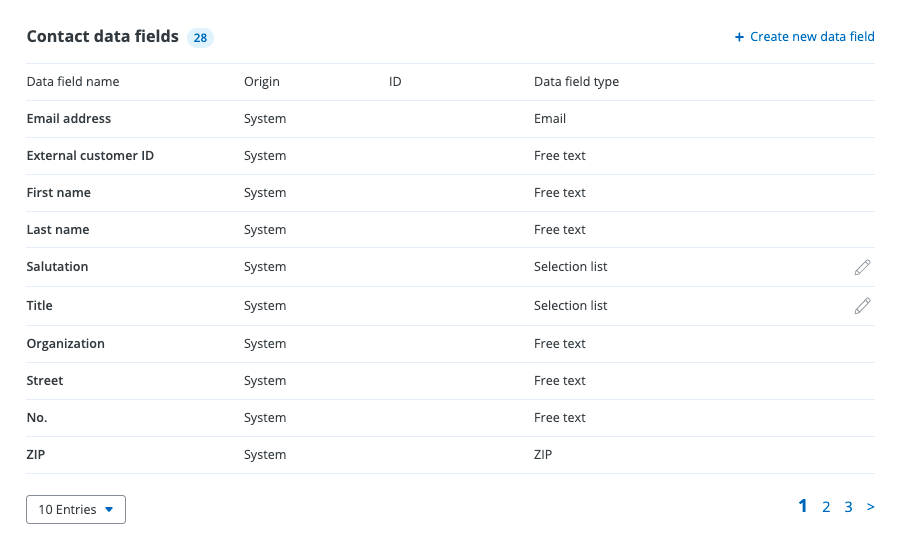Select the Email address row
Image resolution: width=900 pixels, height=533 pixels.
pos(69,119)
